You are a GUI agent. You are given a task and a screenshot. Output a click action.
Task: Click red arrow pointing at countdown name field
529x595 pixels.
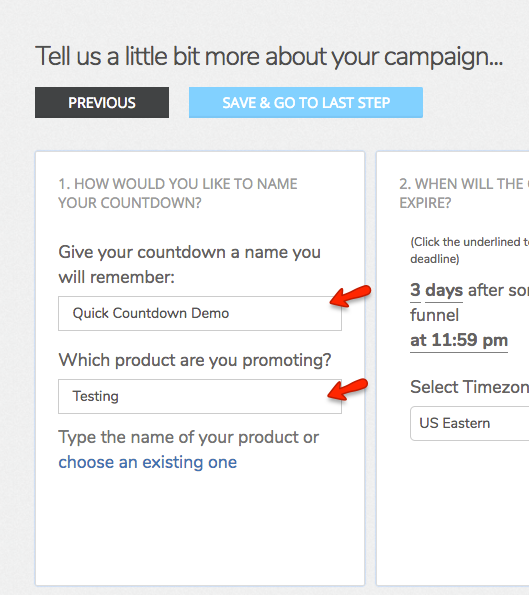coord(350,296)
